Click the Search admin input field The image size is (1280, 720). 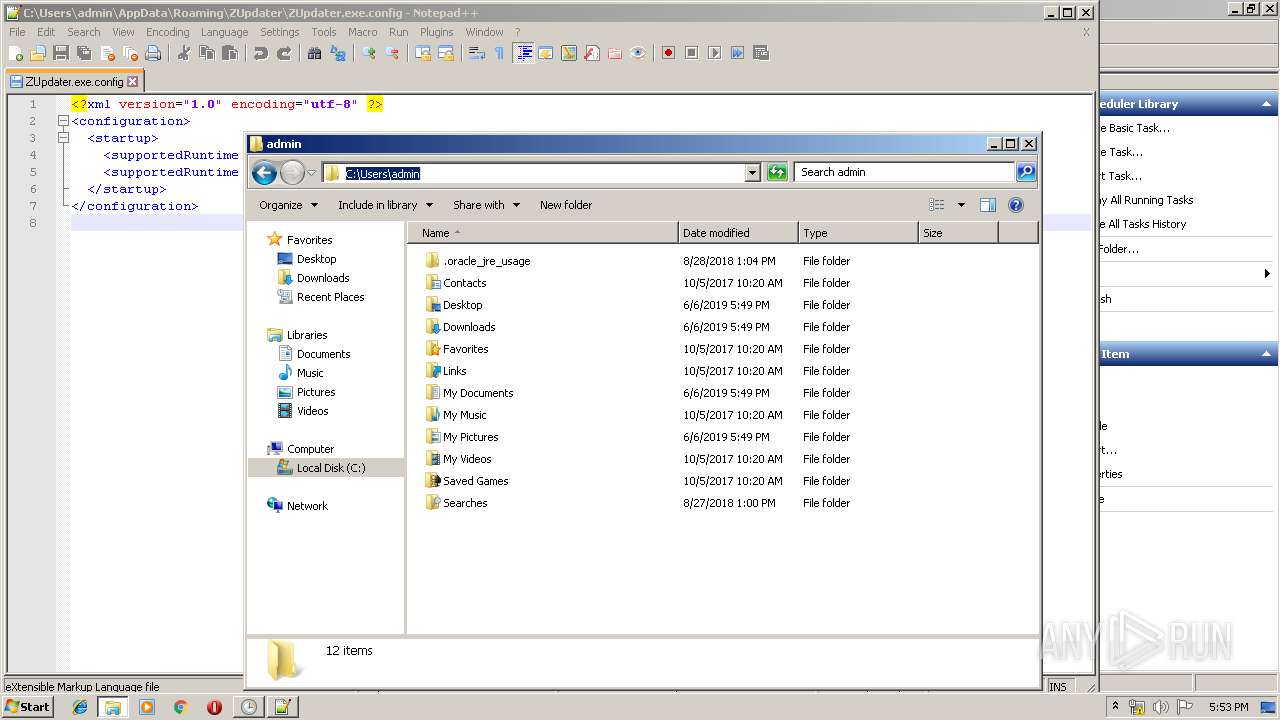point(905,172)
